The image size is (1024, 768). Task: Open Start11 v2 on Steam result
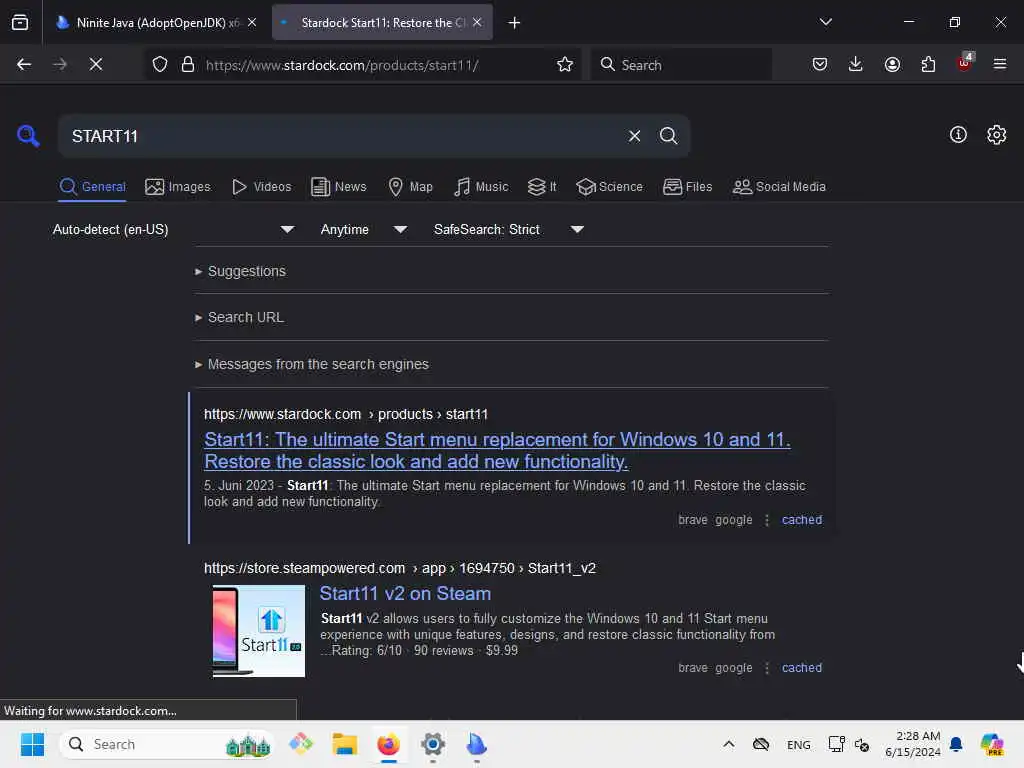405,594
